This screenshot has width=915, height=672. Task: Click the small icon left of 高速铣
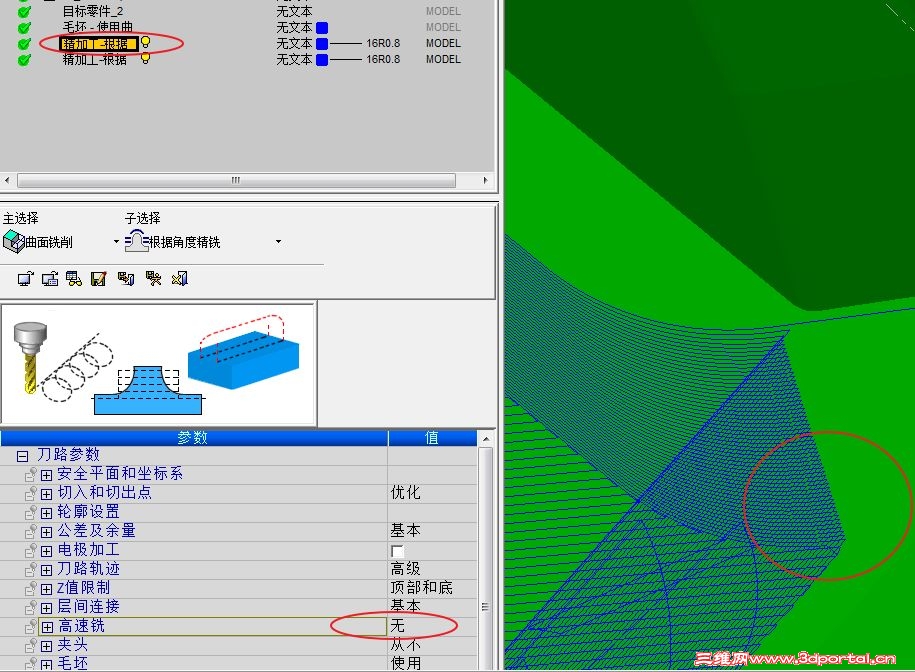pos(31,626)
